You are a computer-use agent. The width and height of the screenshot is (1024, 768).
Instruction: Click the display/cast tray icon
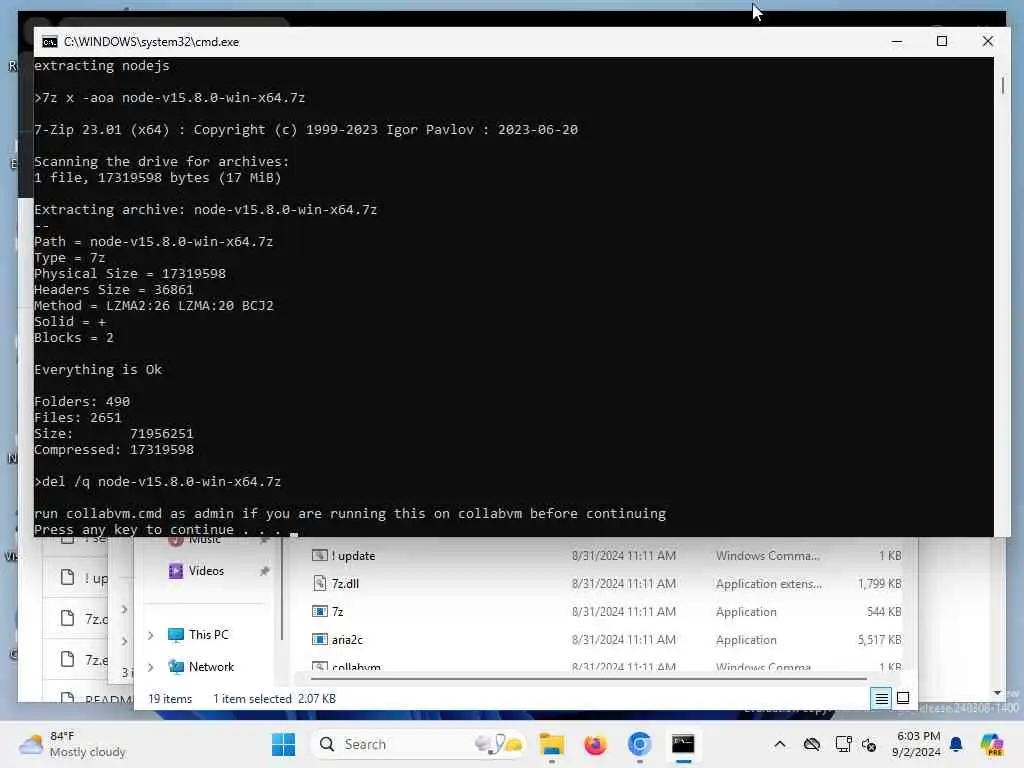click(x=843, y=744)
